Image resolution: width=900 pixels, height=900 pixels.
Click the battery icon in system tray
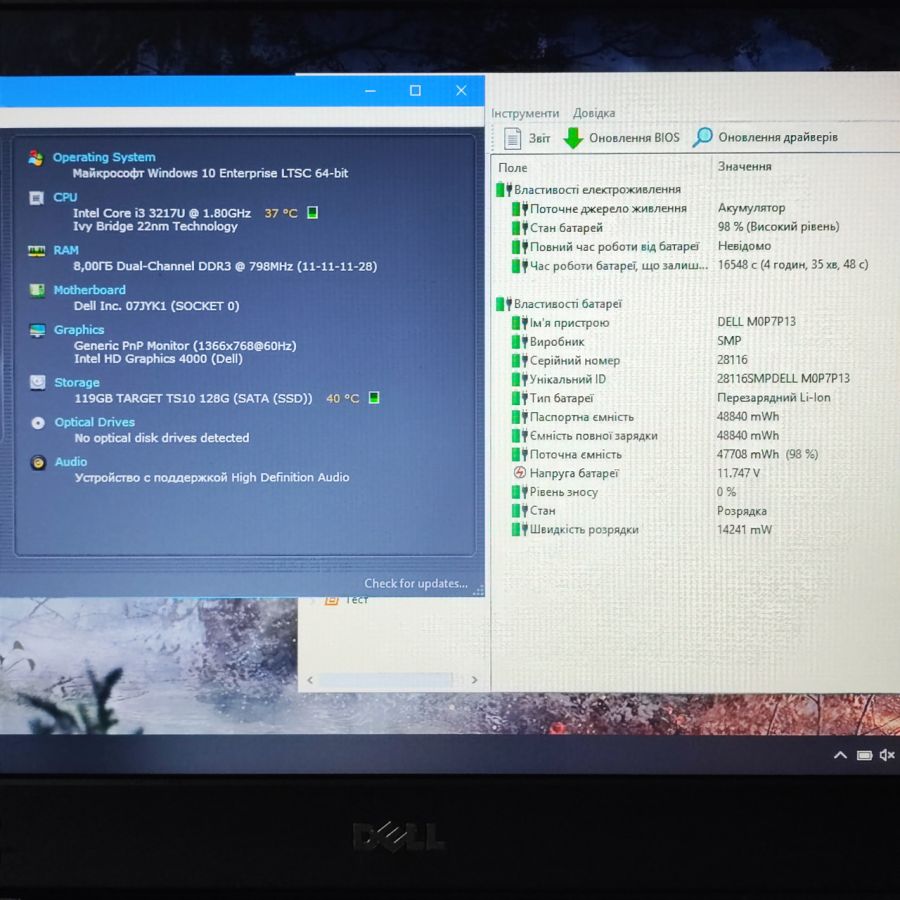[x=864, y=755]
